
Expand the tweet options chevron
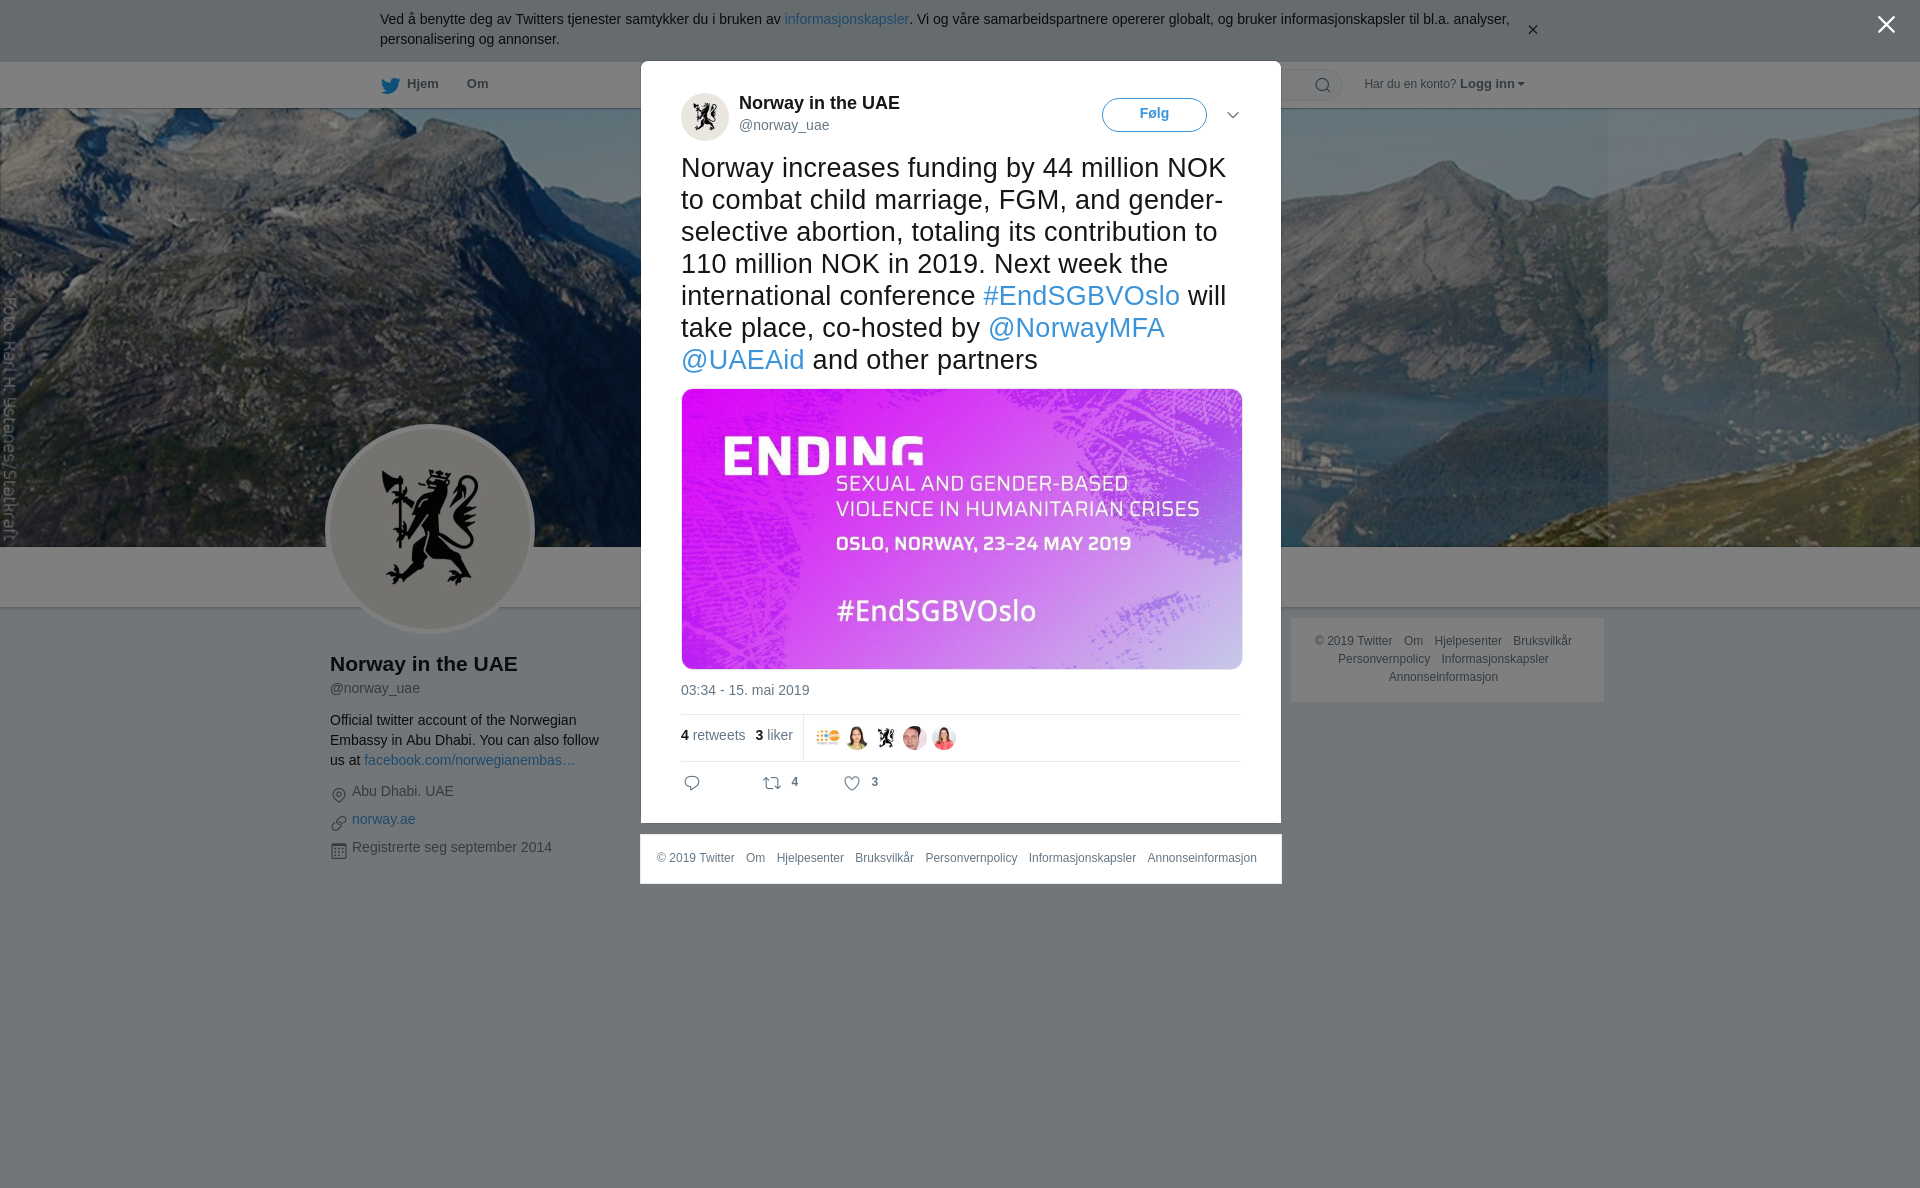coord(1233,115)
